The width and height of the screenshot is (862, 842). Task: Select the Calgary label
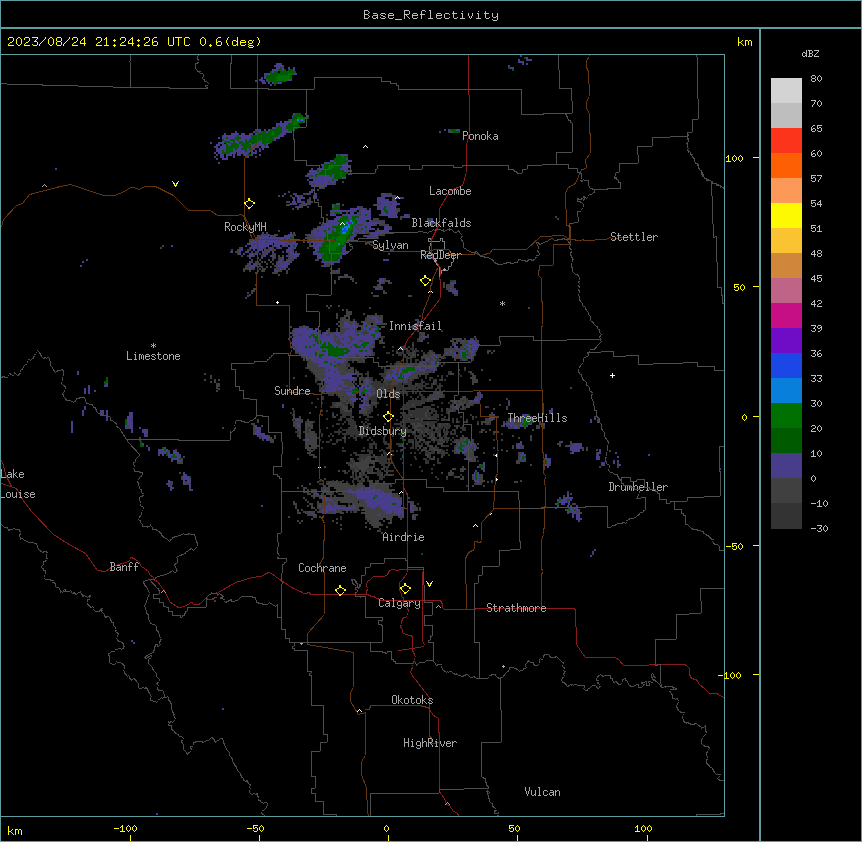[x=400, y=603]
